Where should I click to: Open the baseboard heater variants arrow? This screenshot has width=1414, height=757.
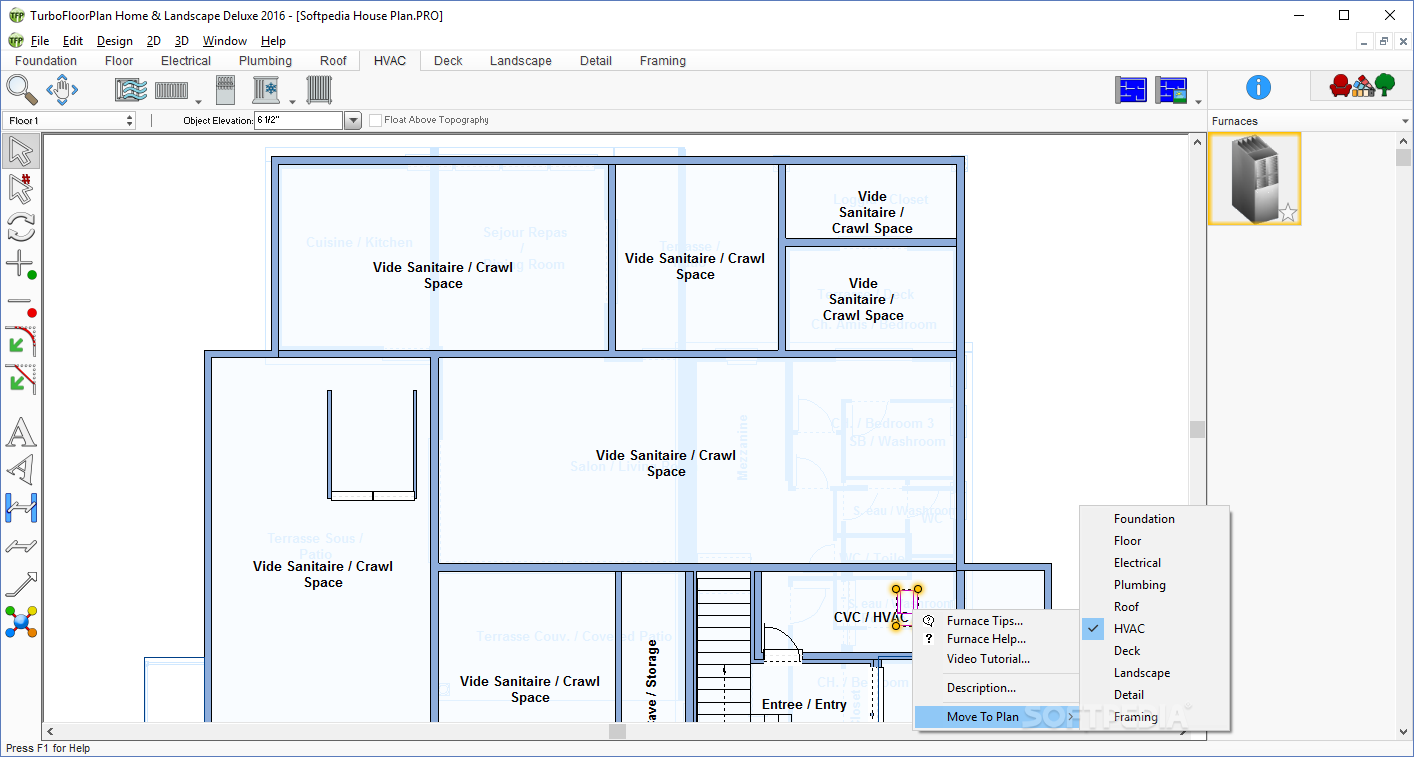coord(198,101)
